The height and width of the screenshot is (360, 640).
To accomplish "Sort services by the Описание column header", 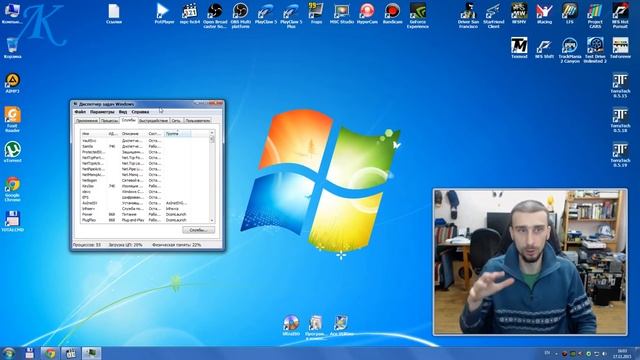I will tap(133, 134).
